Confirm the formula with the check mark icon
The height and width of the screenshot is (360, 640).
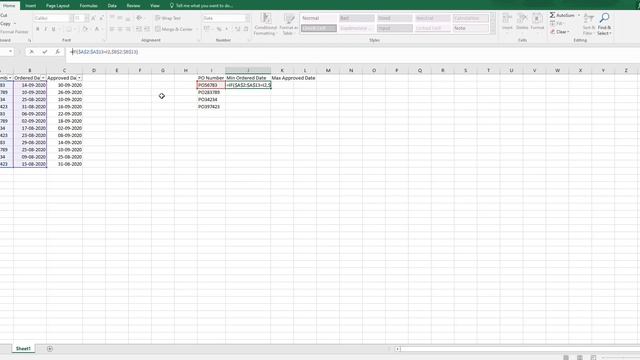pos(44,52)
